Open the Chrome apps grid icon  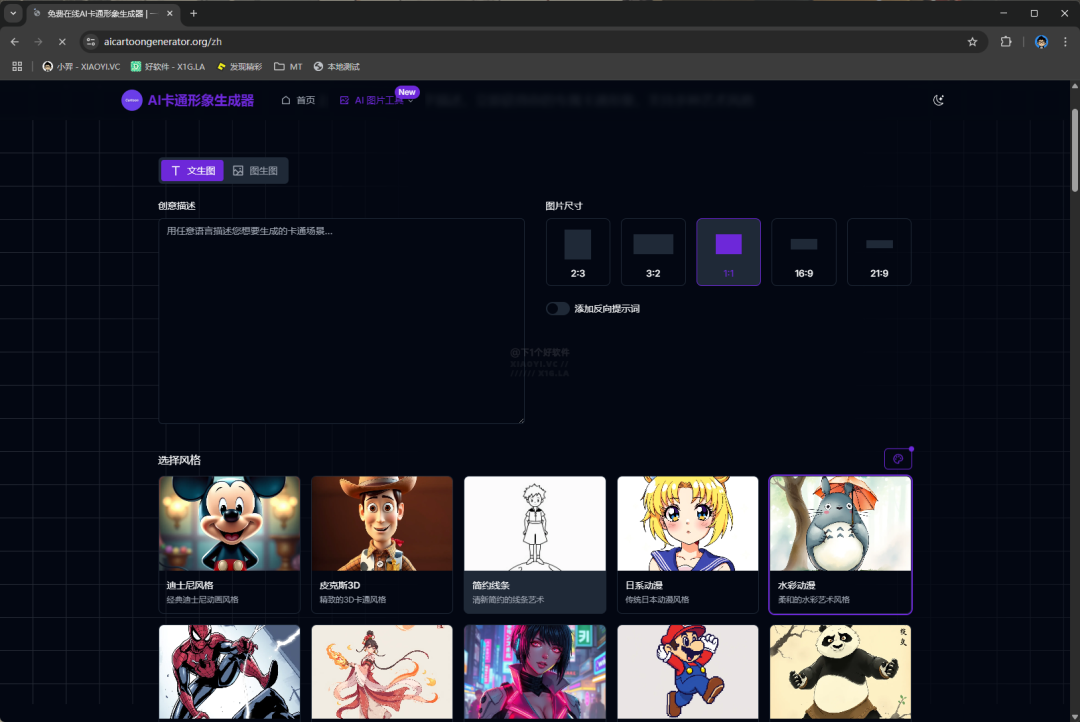(x=17, y=67)
